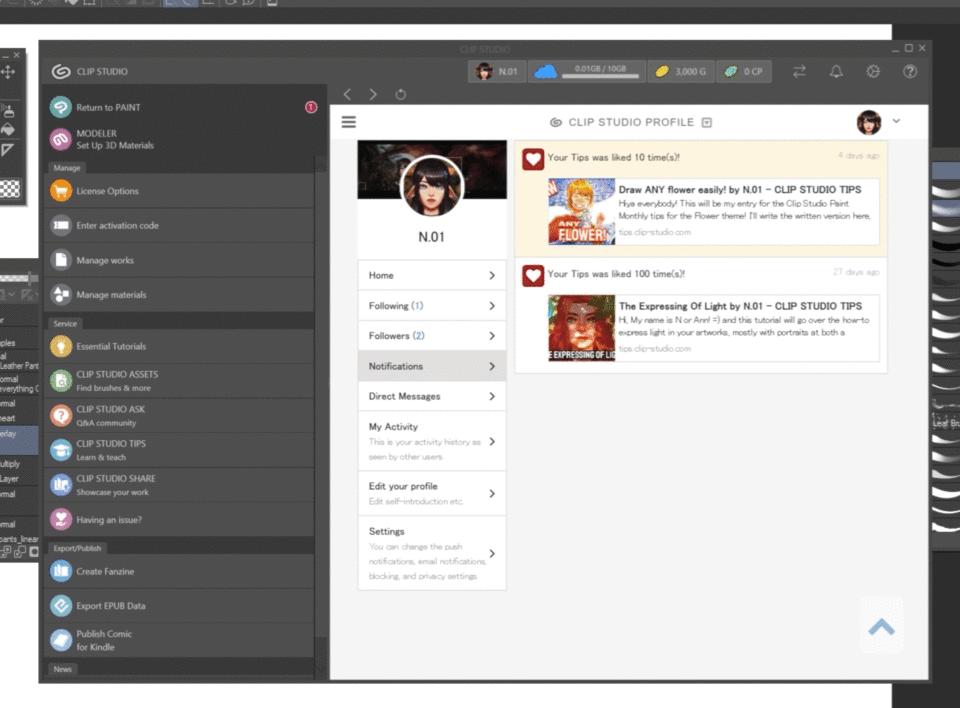Click the Expressing of Light thumbnail

[582, 328]
